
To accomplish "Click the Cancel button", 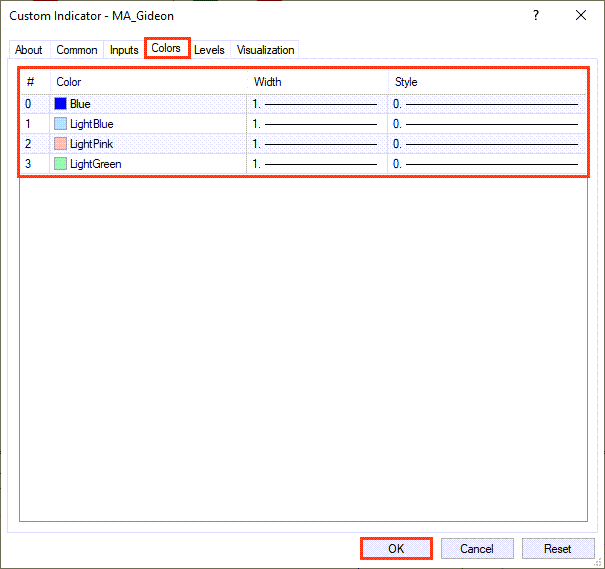I will [477, 549].
